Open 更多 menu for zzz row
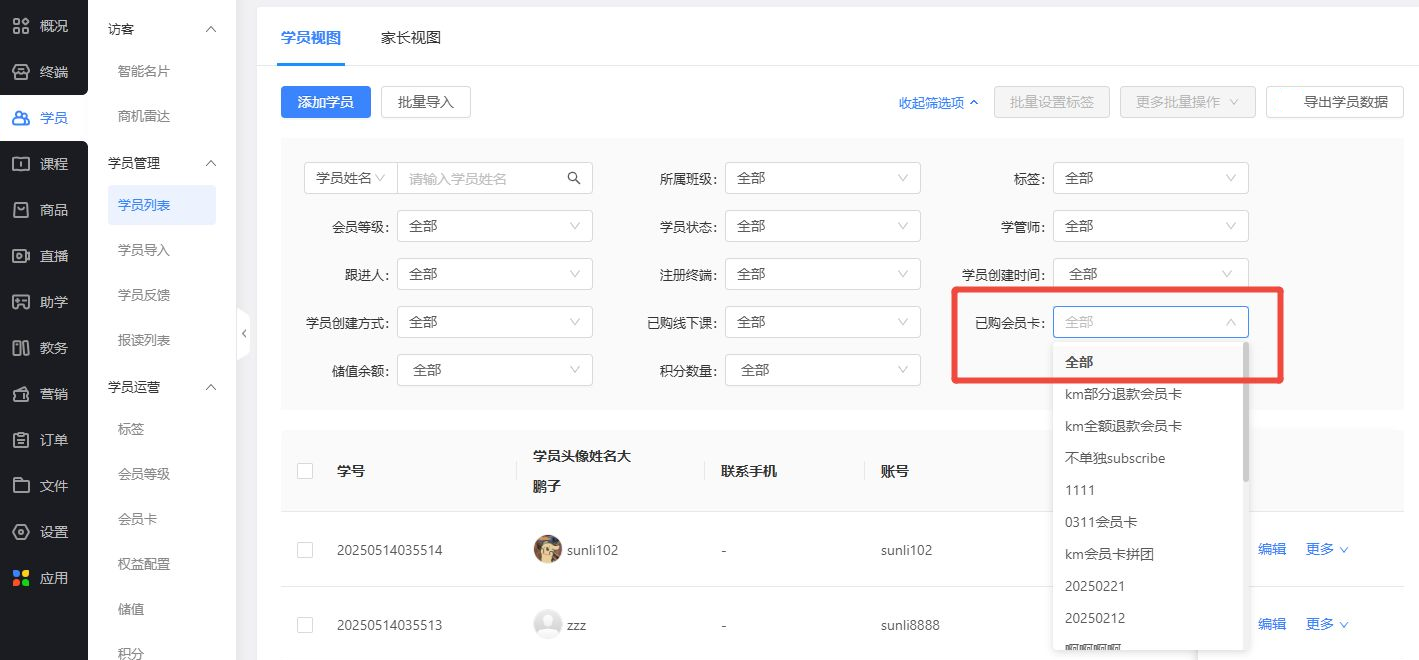 1327,624
